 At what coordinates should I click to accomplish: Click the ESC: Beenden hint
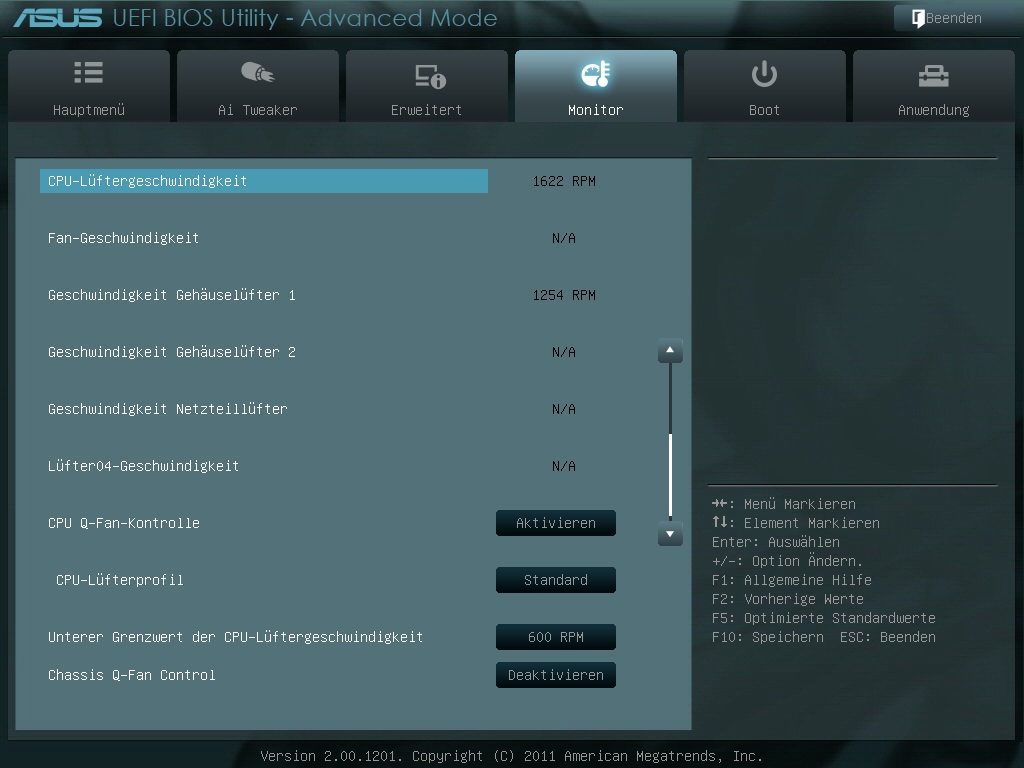pos(888,637)
